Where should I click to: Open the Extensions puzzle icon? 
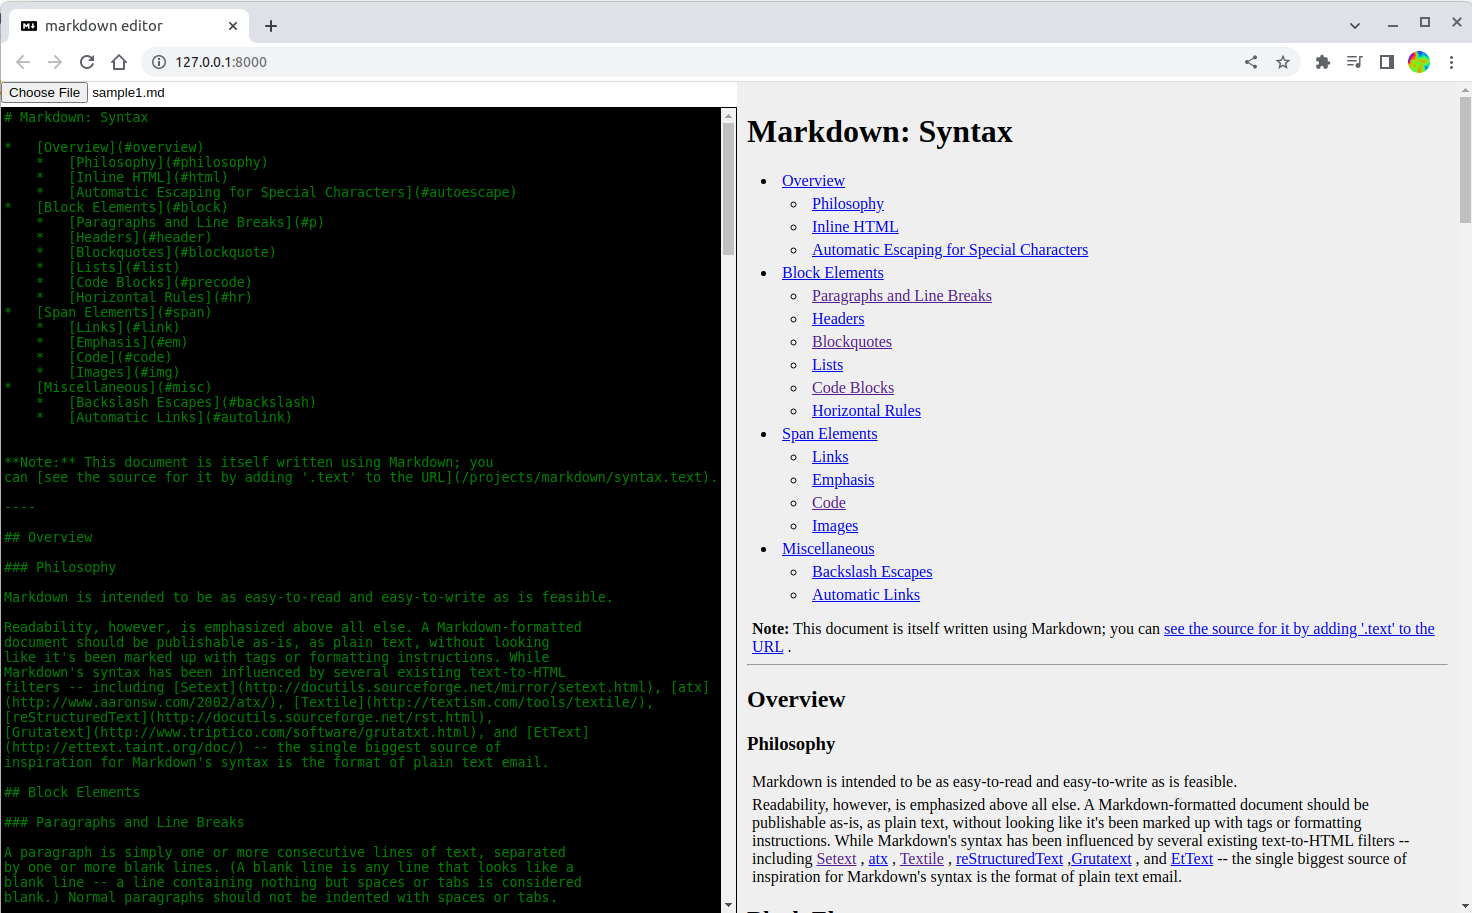1323,62
